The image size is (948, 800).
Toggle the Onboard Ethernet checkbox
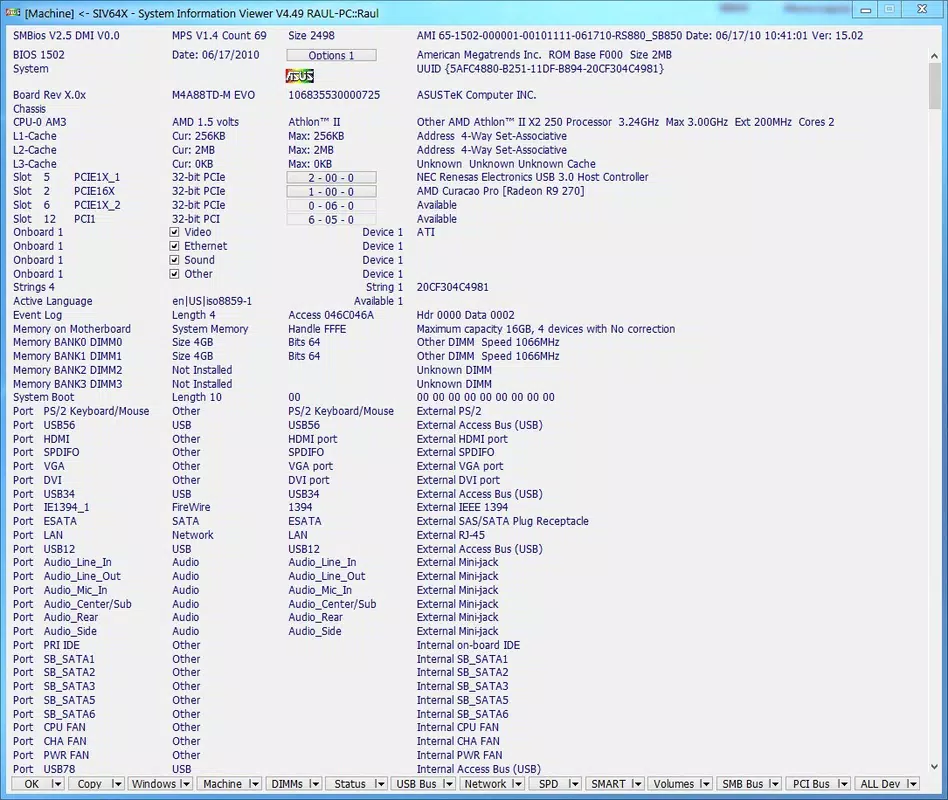(x=174, y=246)
